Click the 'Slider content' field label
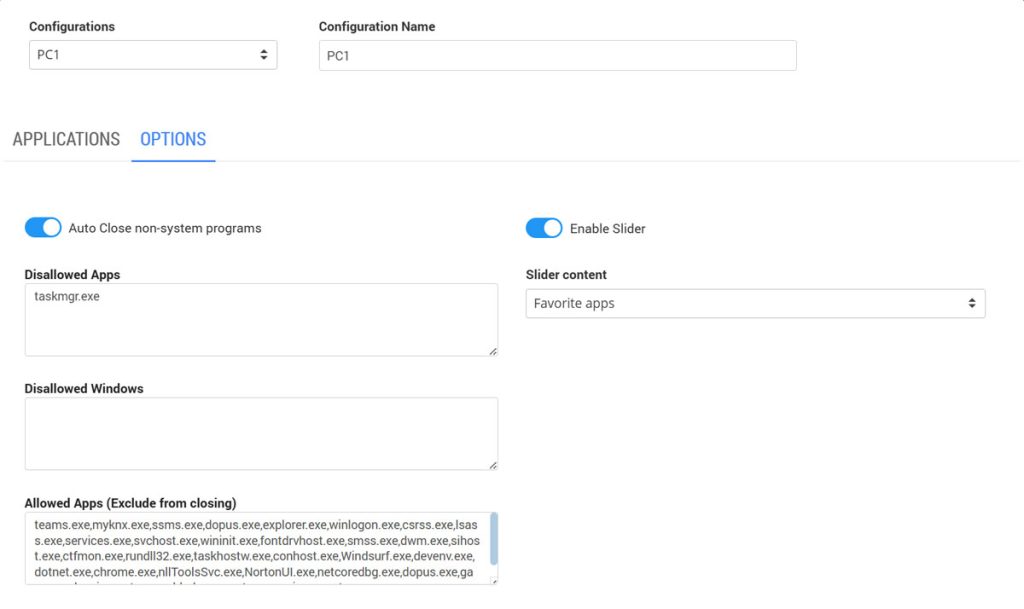 [x=566, y=275]
